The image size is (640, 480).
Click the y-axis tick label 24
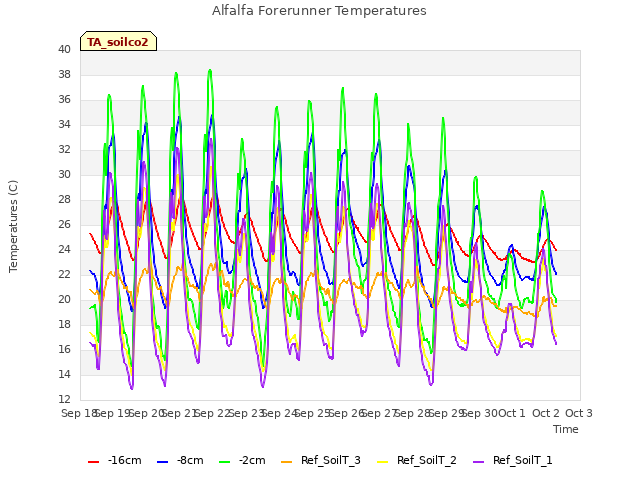(x=64, y=249)
